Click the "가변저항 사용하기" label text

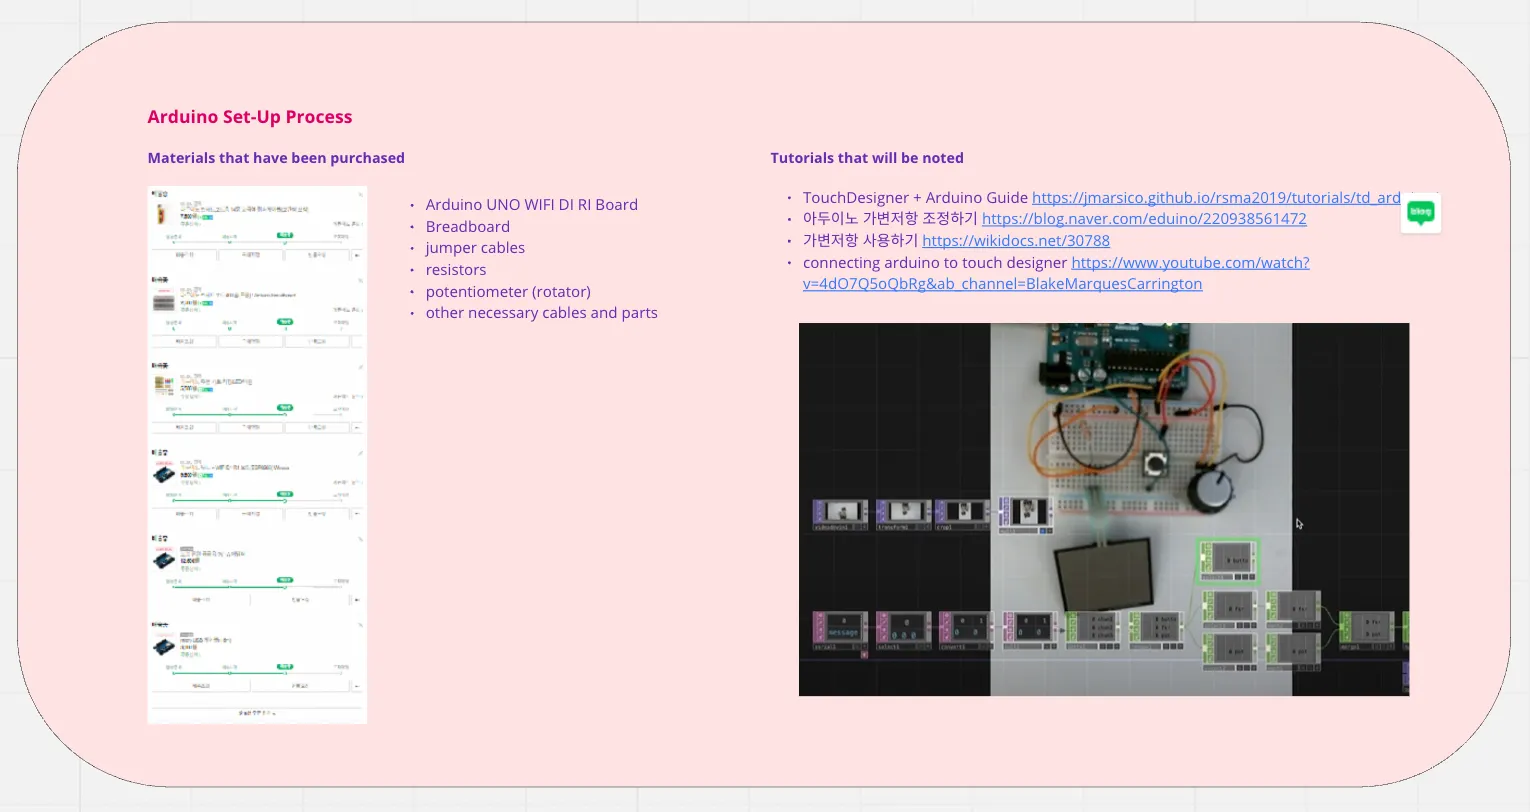point(860,241)
